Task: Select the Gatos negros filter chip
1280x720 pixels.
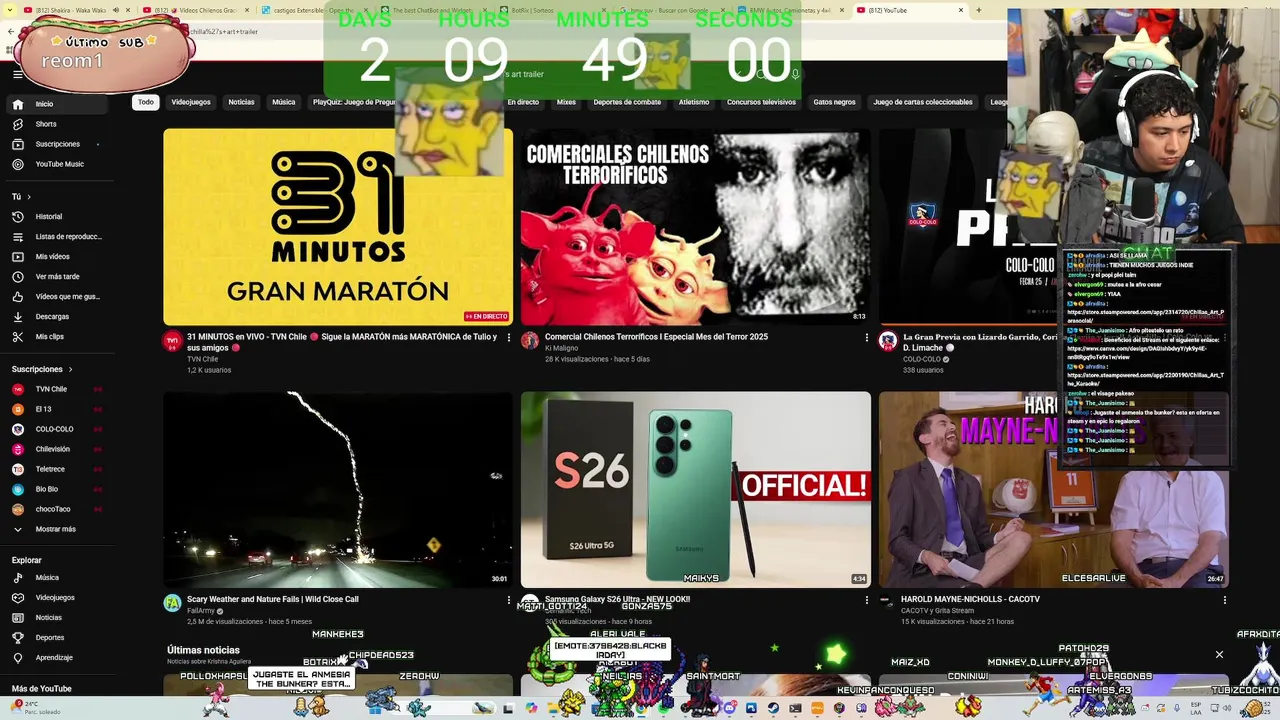Action: pos(834,102)
